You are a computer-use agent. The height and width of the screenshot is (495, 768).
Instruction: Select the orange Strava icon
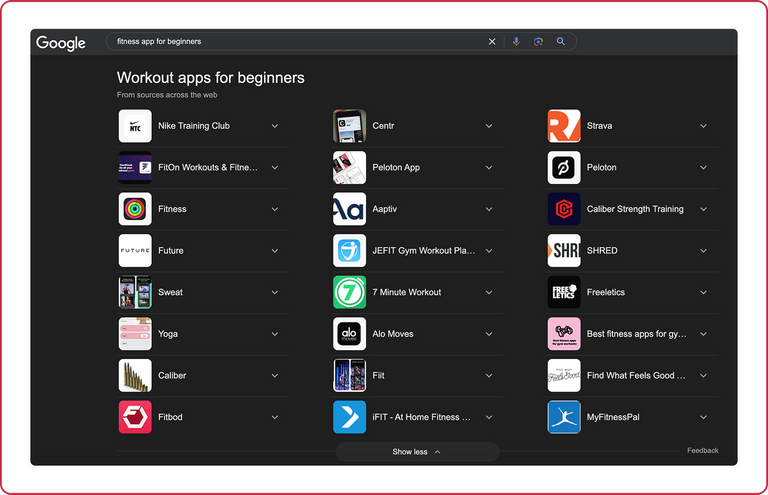pos(564,126)
